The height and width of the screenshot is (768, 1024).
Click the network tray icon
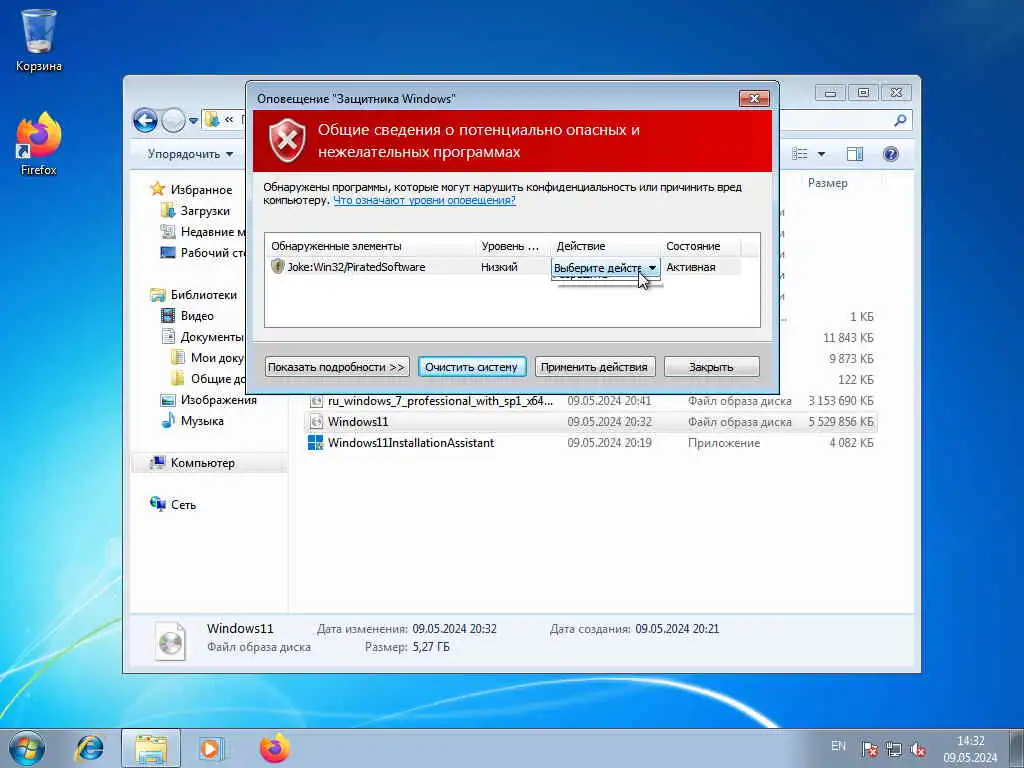click(x=893, y=749)
